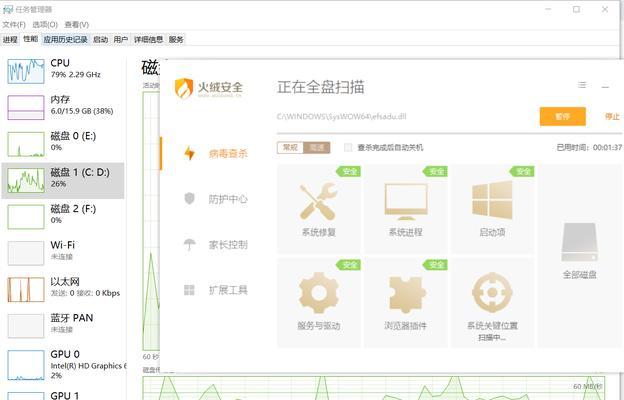Image resolution: width=624 pixels, height=400 pixels.
Task: Click the 安全 badge on 系统修复 card
Action: pos(349,172)
